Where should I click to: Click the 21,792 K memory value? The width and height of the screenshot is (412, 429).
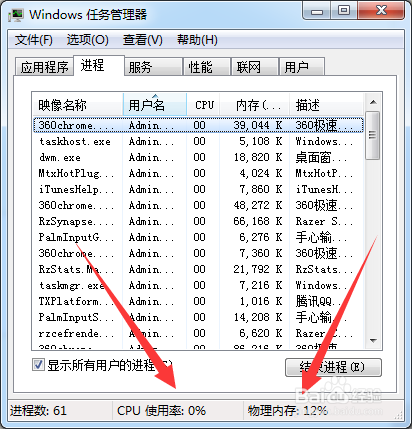coord(258,269)
